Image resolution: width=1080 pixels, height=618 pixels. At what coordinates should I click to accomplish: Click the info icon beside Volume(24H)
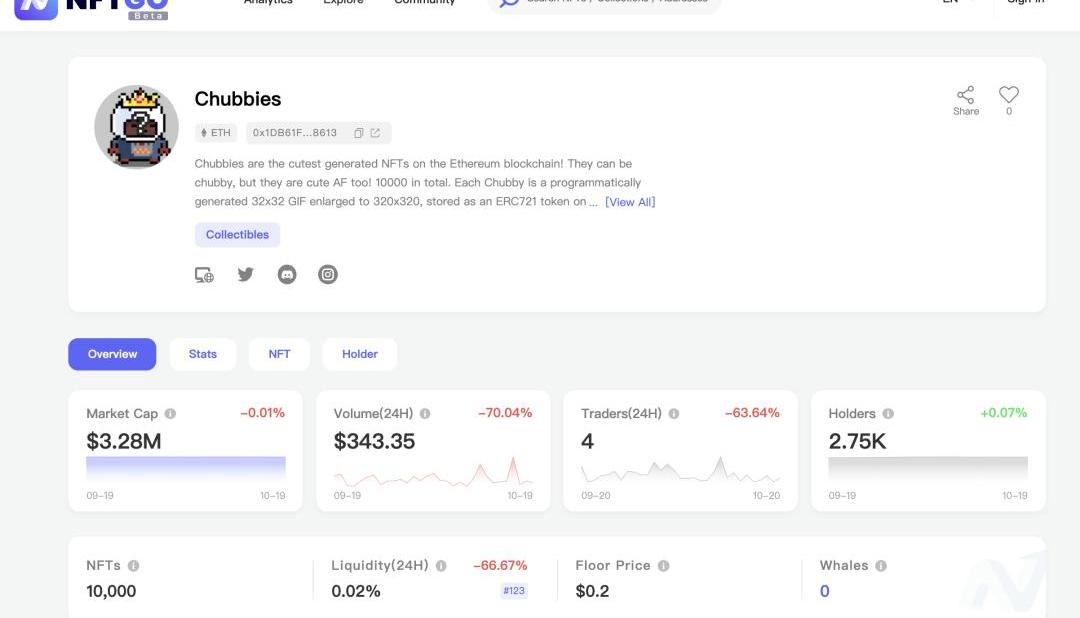click(x=425, y=414)
